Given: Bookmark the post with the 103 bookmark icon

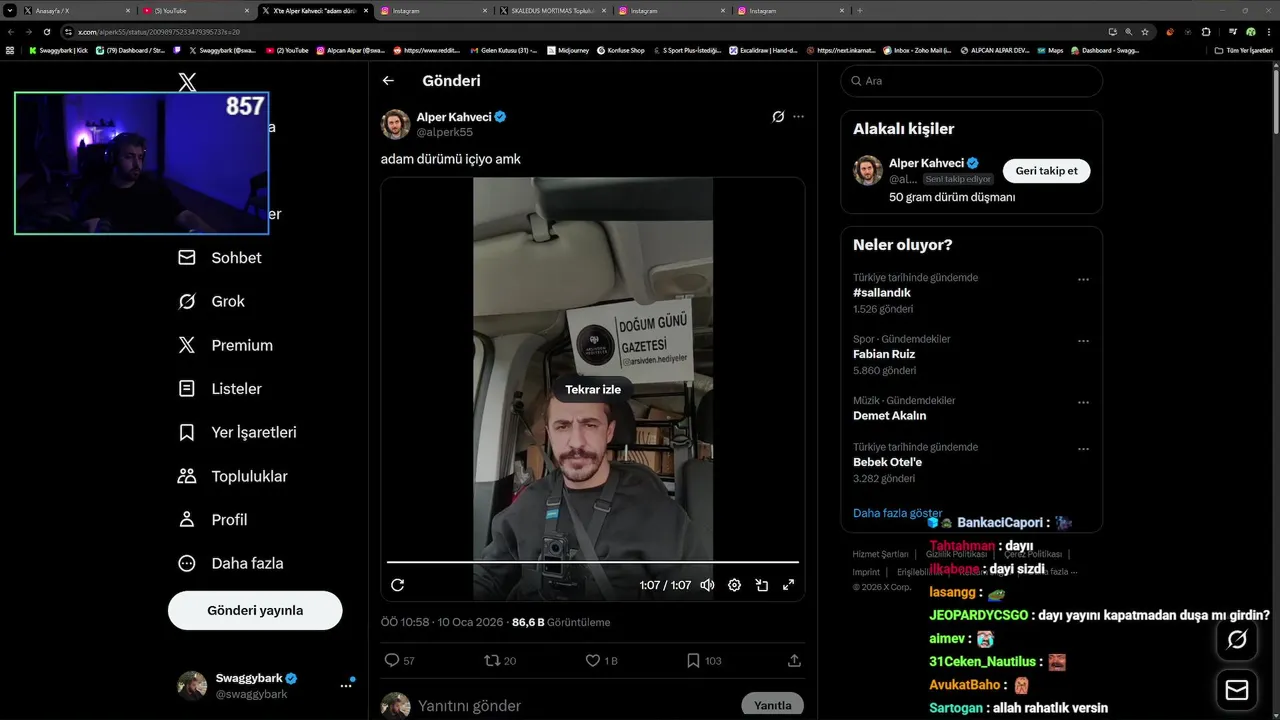Looking at the screenshot, I should (x=704, y=661).
